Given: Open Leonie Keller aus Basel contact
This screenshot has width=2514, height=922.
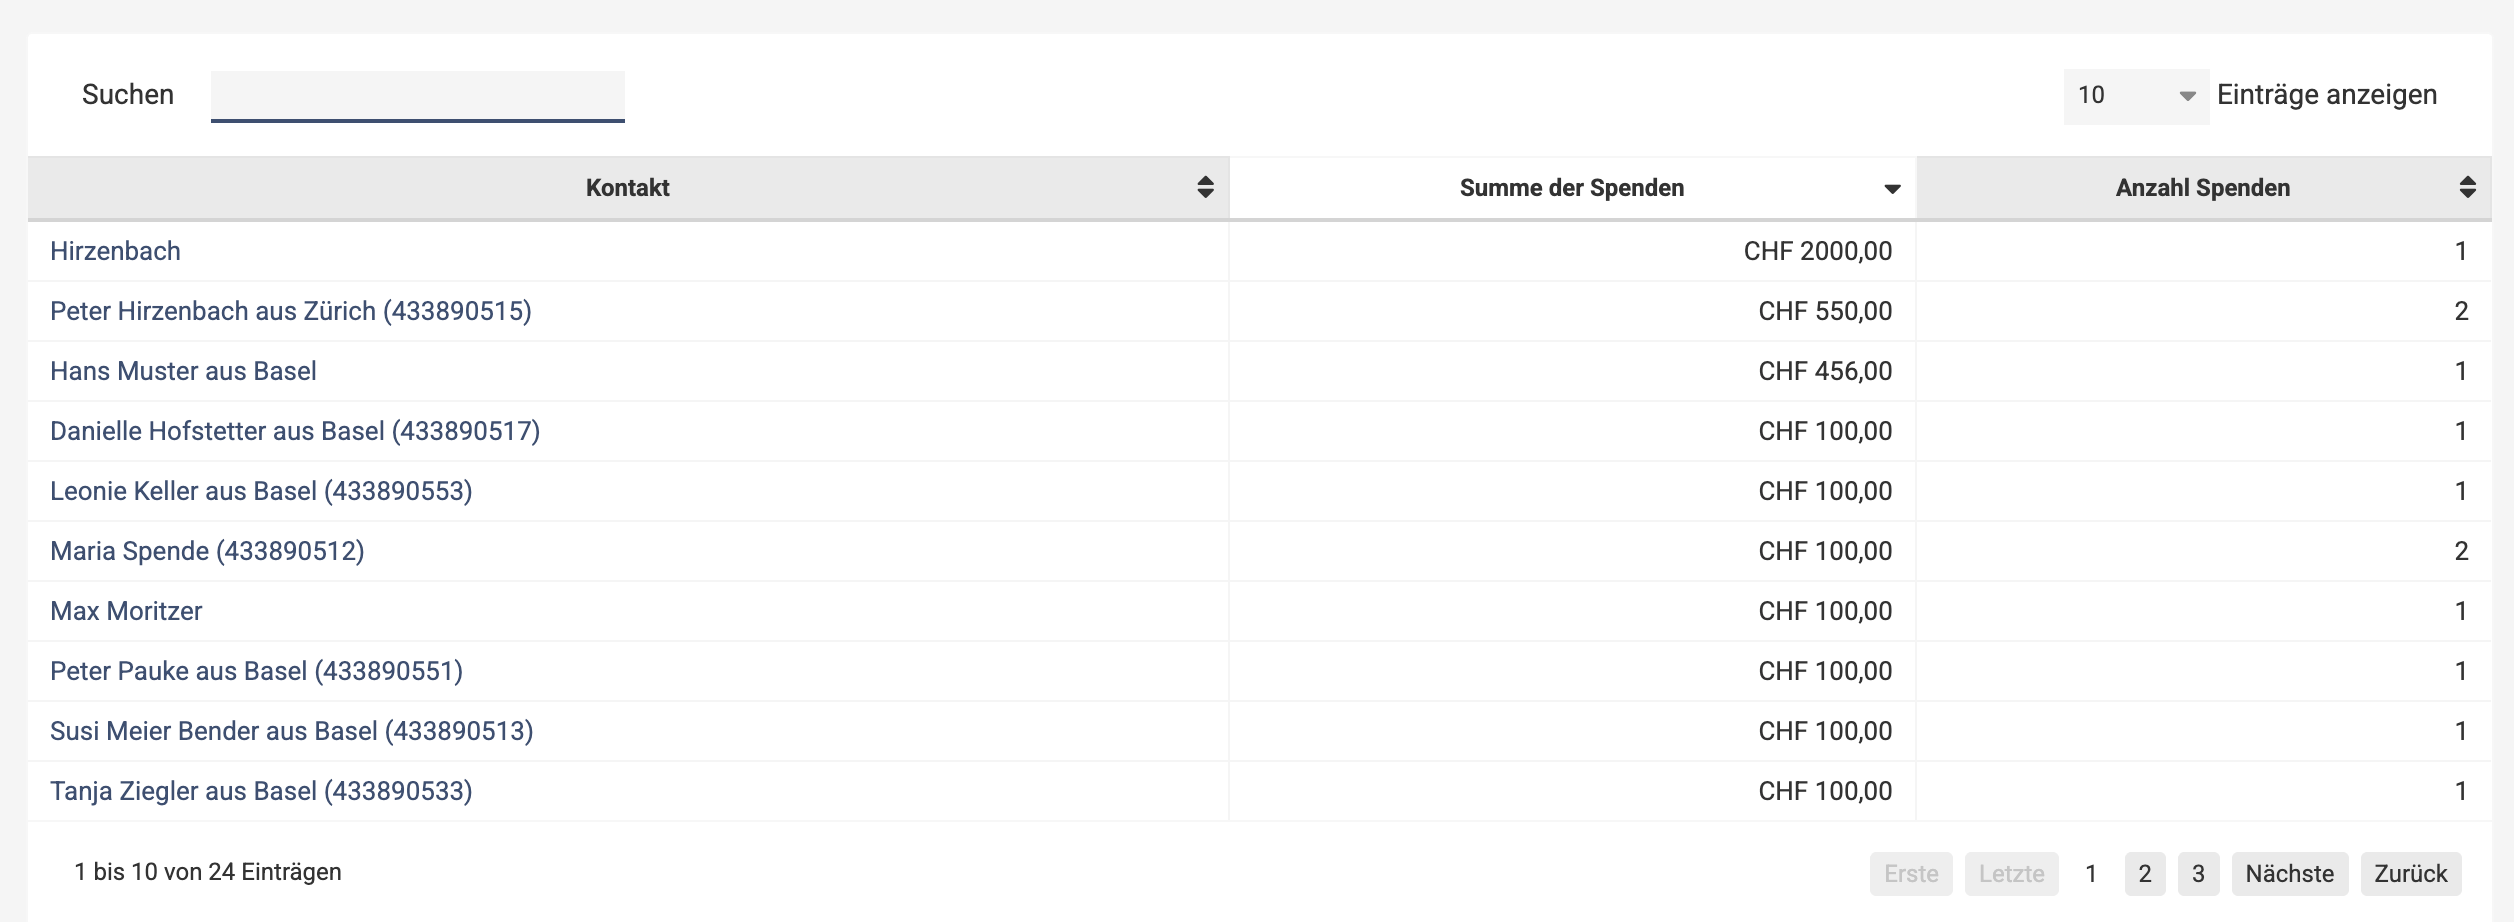Looking at the screenshot, I should pos(261,491).
